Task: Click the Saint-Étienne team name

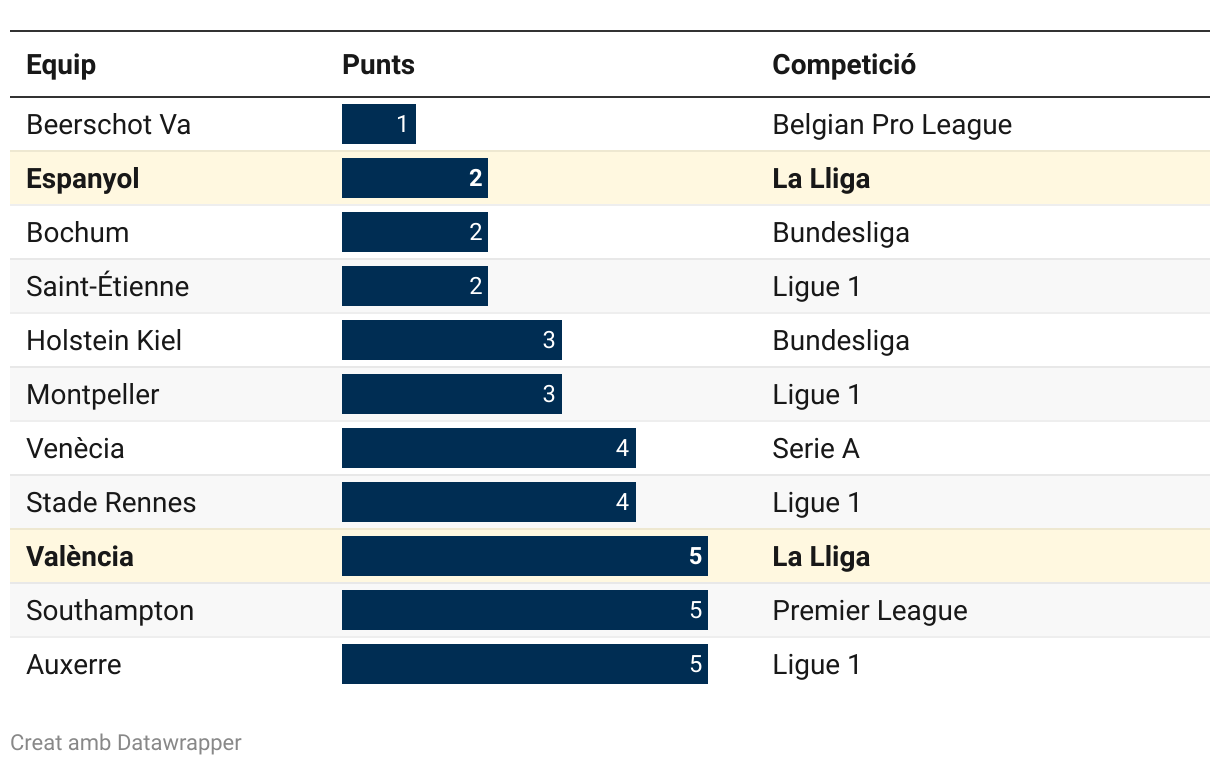Action: pos(107,287)
